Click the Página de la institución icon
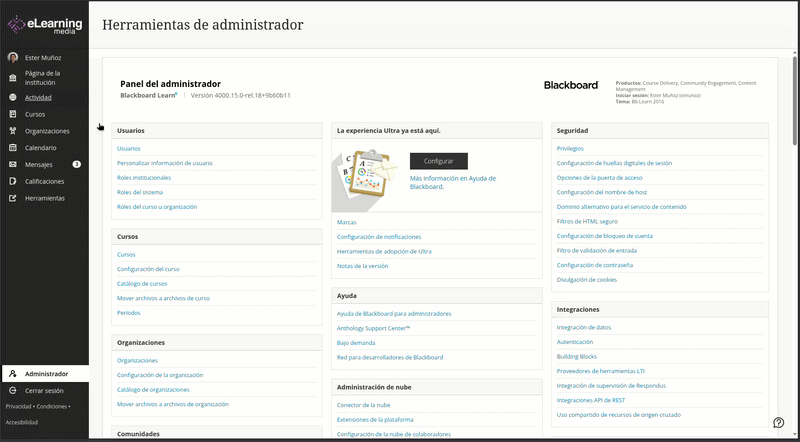 (13, 78)
